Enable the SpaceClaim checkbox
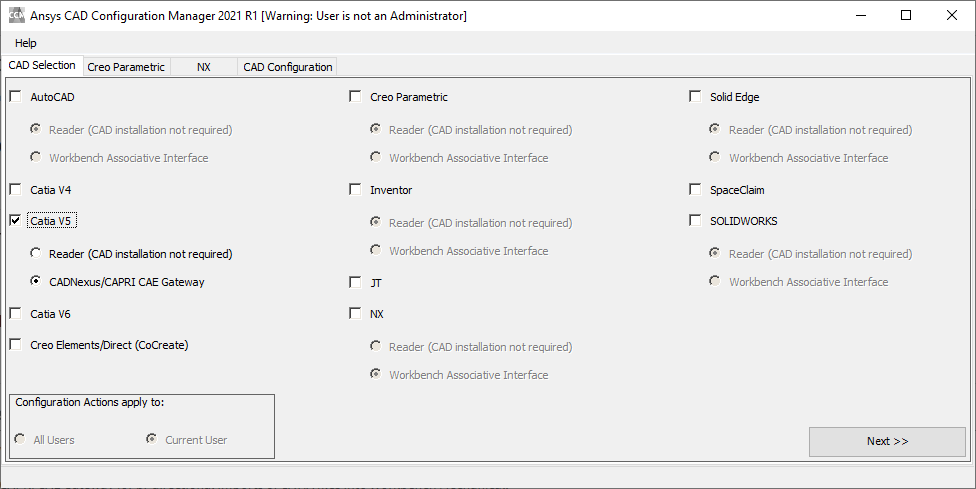The height and width of the screenshot is (489, 976). tap(695, 190)
